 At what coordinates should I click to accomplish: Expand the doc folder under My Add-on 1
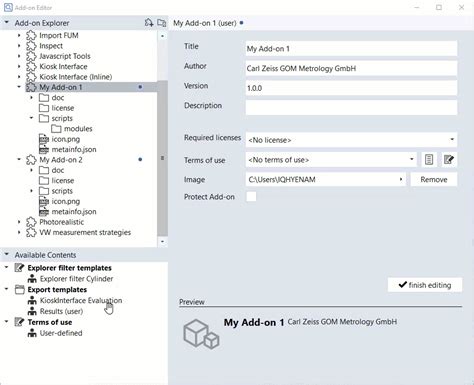click(31, 98)
